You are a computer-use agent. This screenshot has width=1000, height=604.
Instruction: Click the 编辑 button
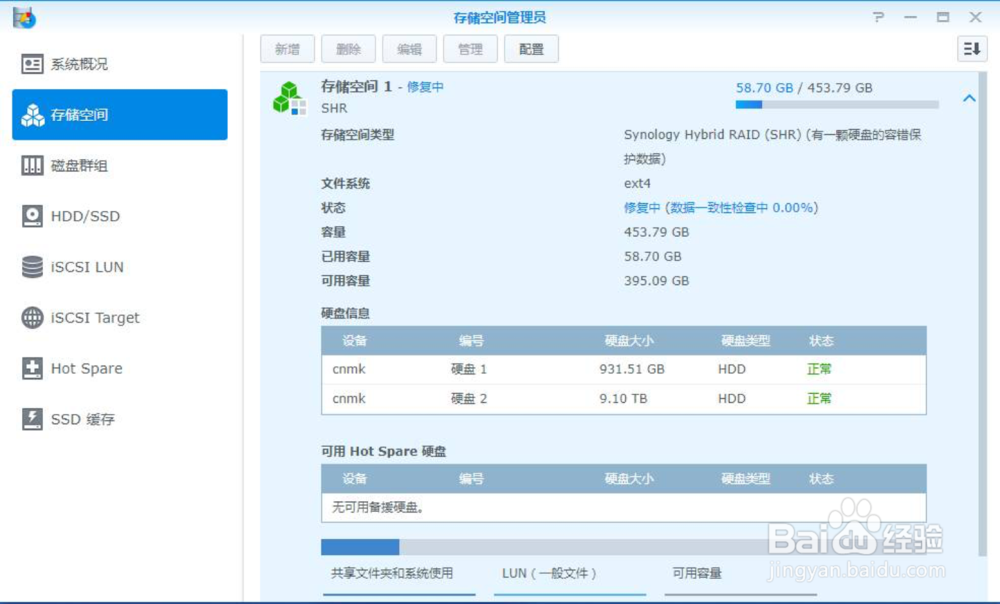click(x=409, y=49)
